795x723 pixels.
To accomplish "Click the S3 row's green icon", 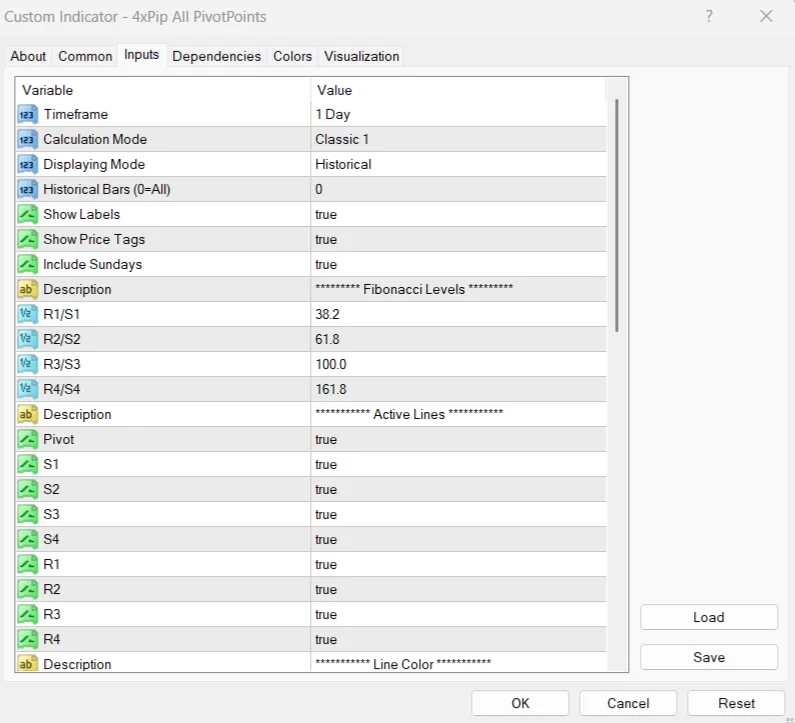I will tap(27, 515).
